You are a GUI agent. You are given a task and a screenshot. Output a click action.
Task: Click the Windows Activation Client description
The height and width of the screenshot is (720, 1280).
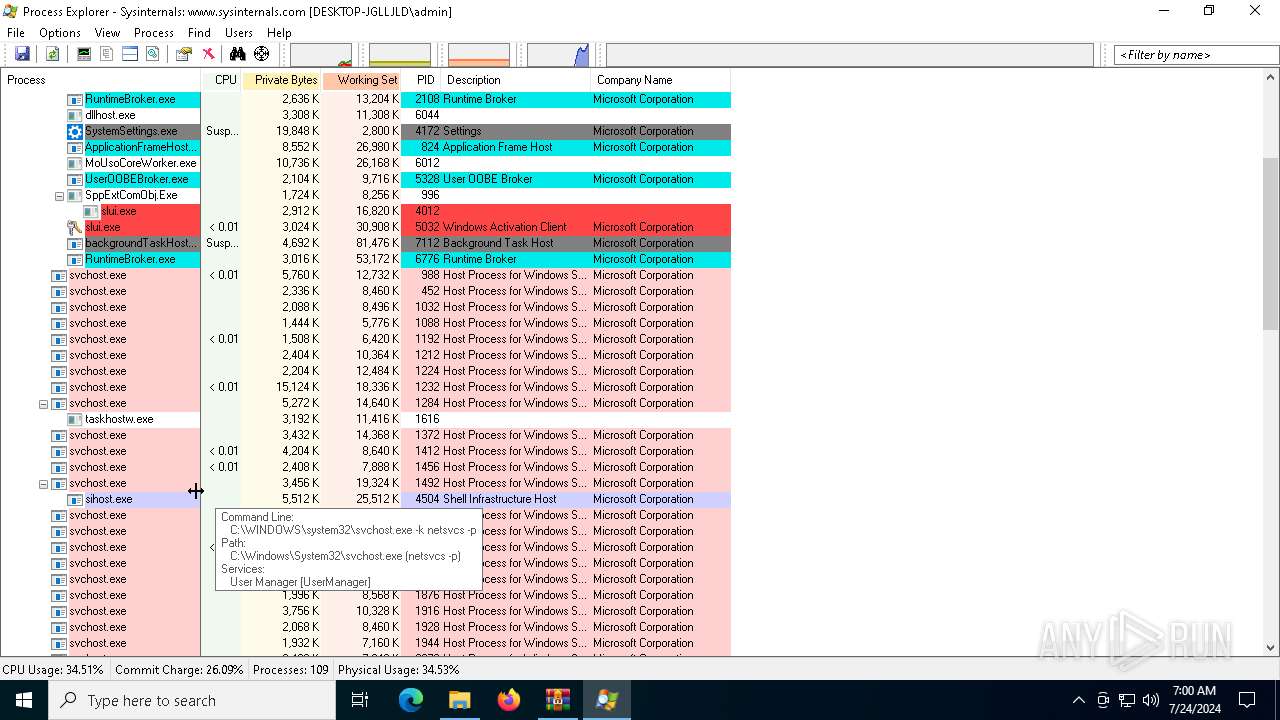click(505, 227)
